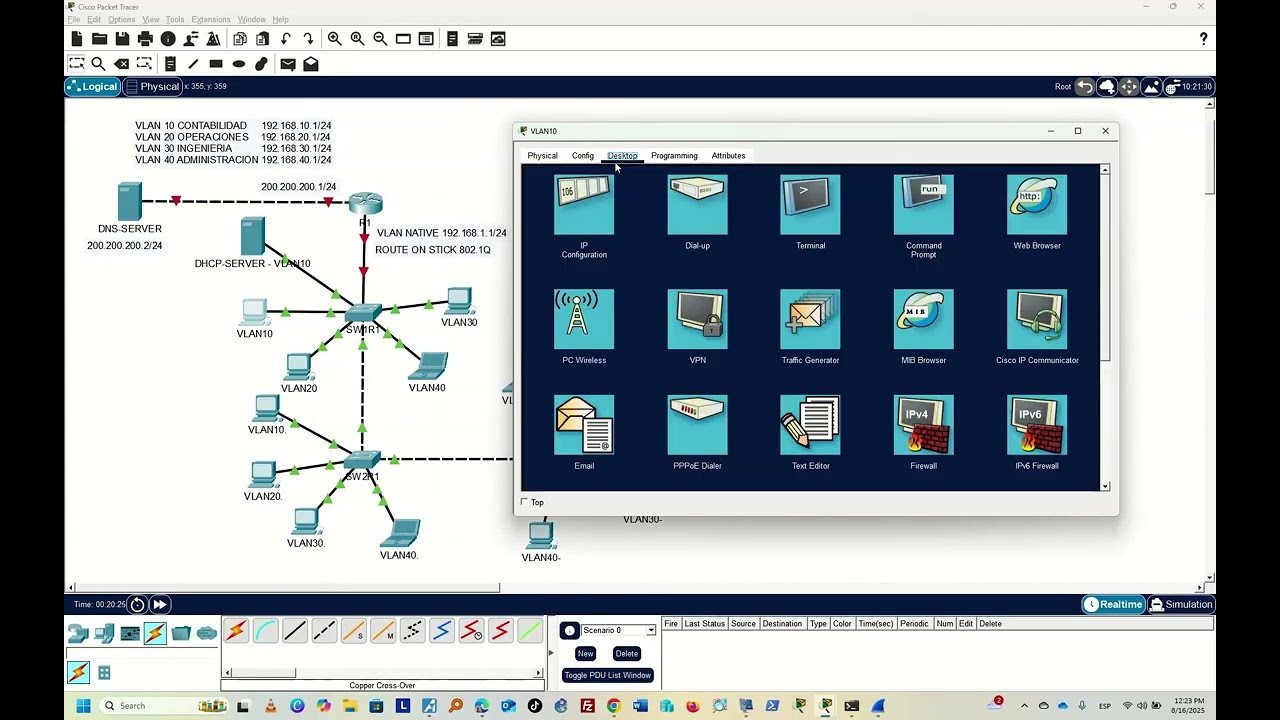Screen dimensions: 1280x720
Task: Select the Delete tool icon
Action: (x=121, y=64)
